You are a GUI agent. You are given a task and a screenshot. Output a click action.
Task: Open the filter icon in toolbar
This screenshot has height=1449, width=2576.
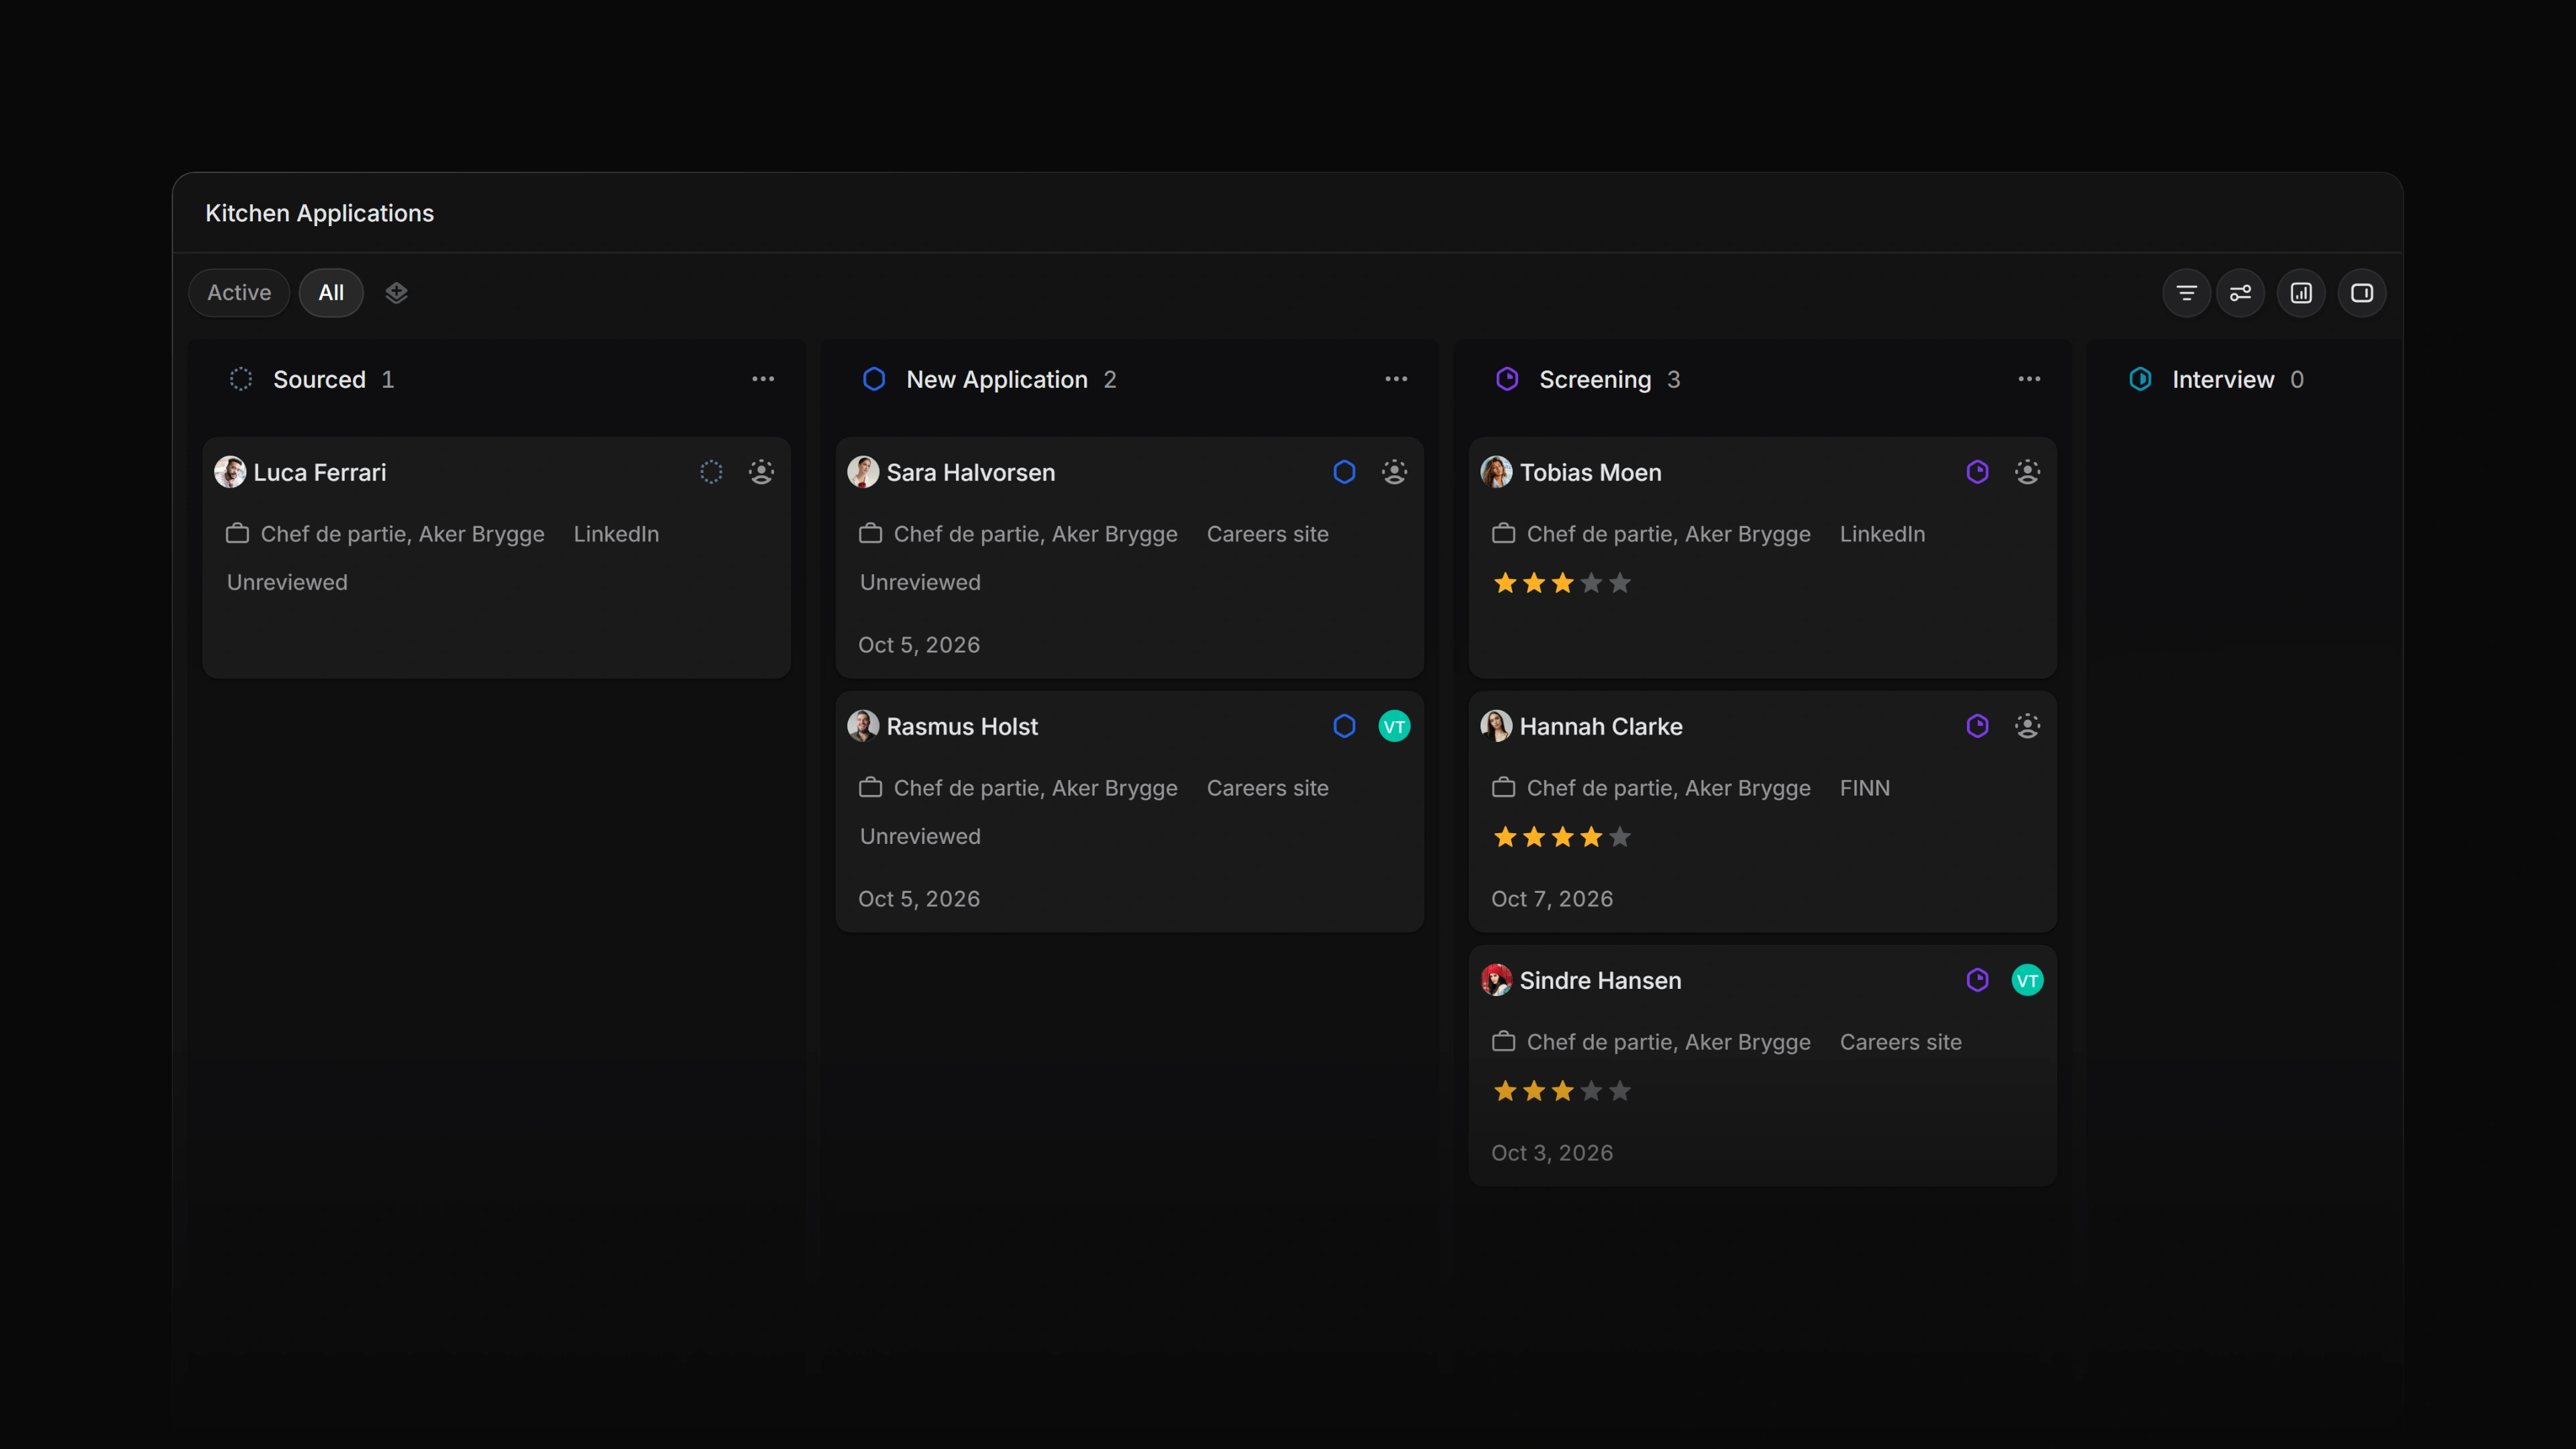(x=2186, y=293)
